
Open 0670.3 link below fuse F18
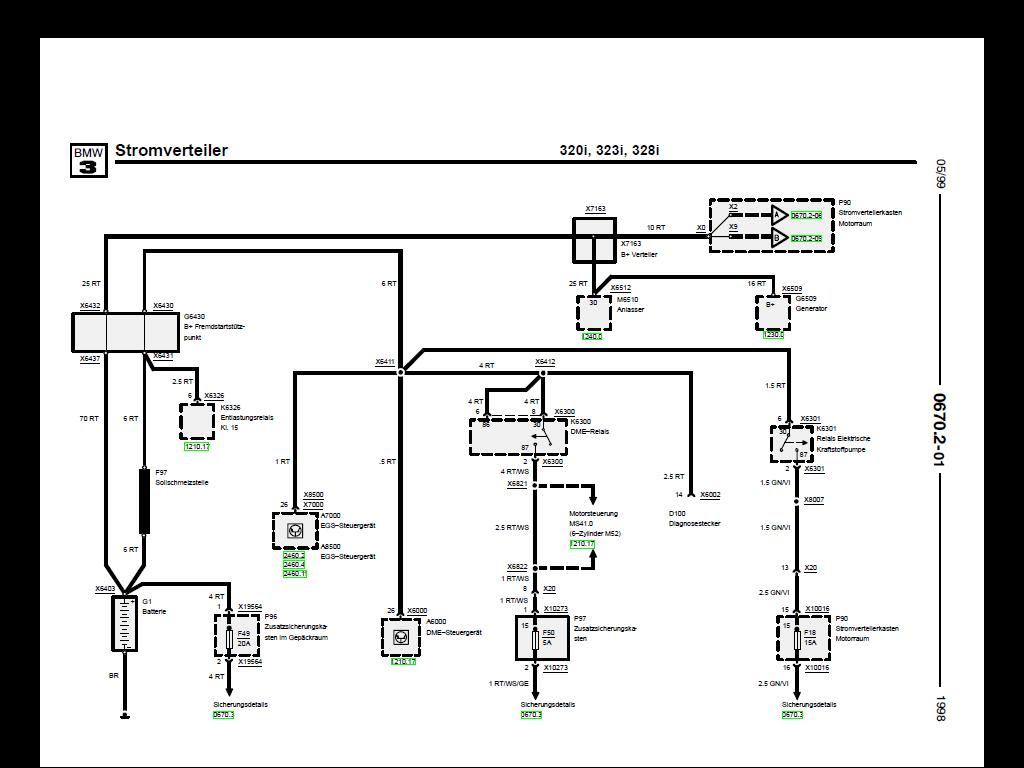(792, 715)
